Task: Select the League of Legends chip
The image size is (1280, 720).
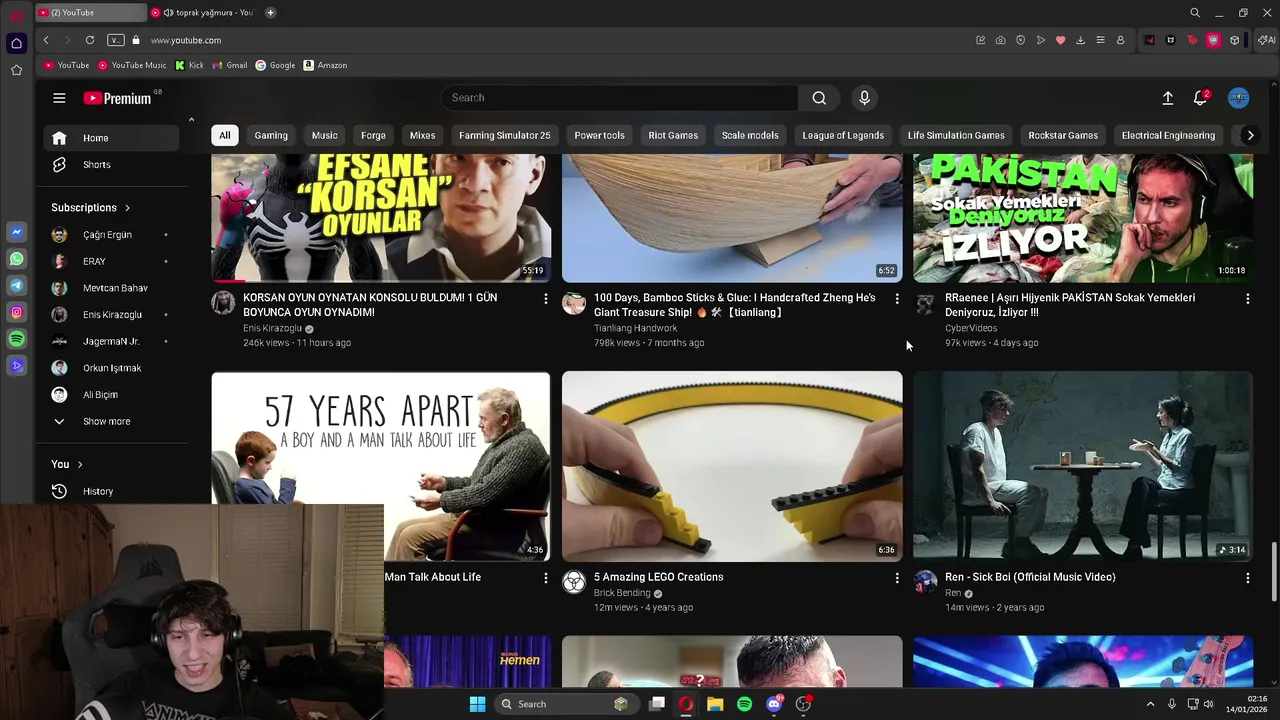Action: click(843, 135)
